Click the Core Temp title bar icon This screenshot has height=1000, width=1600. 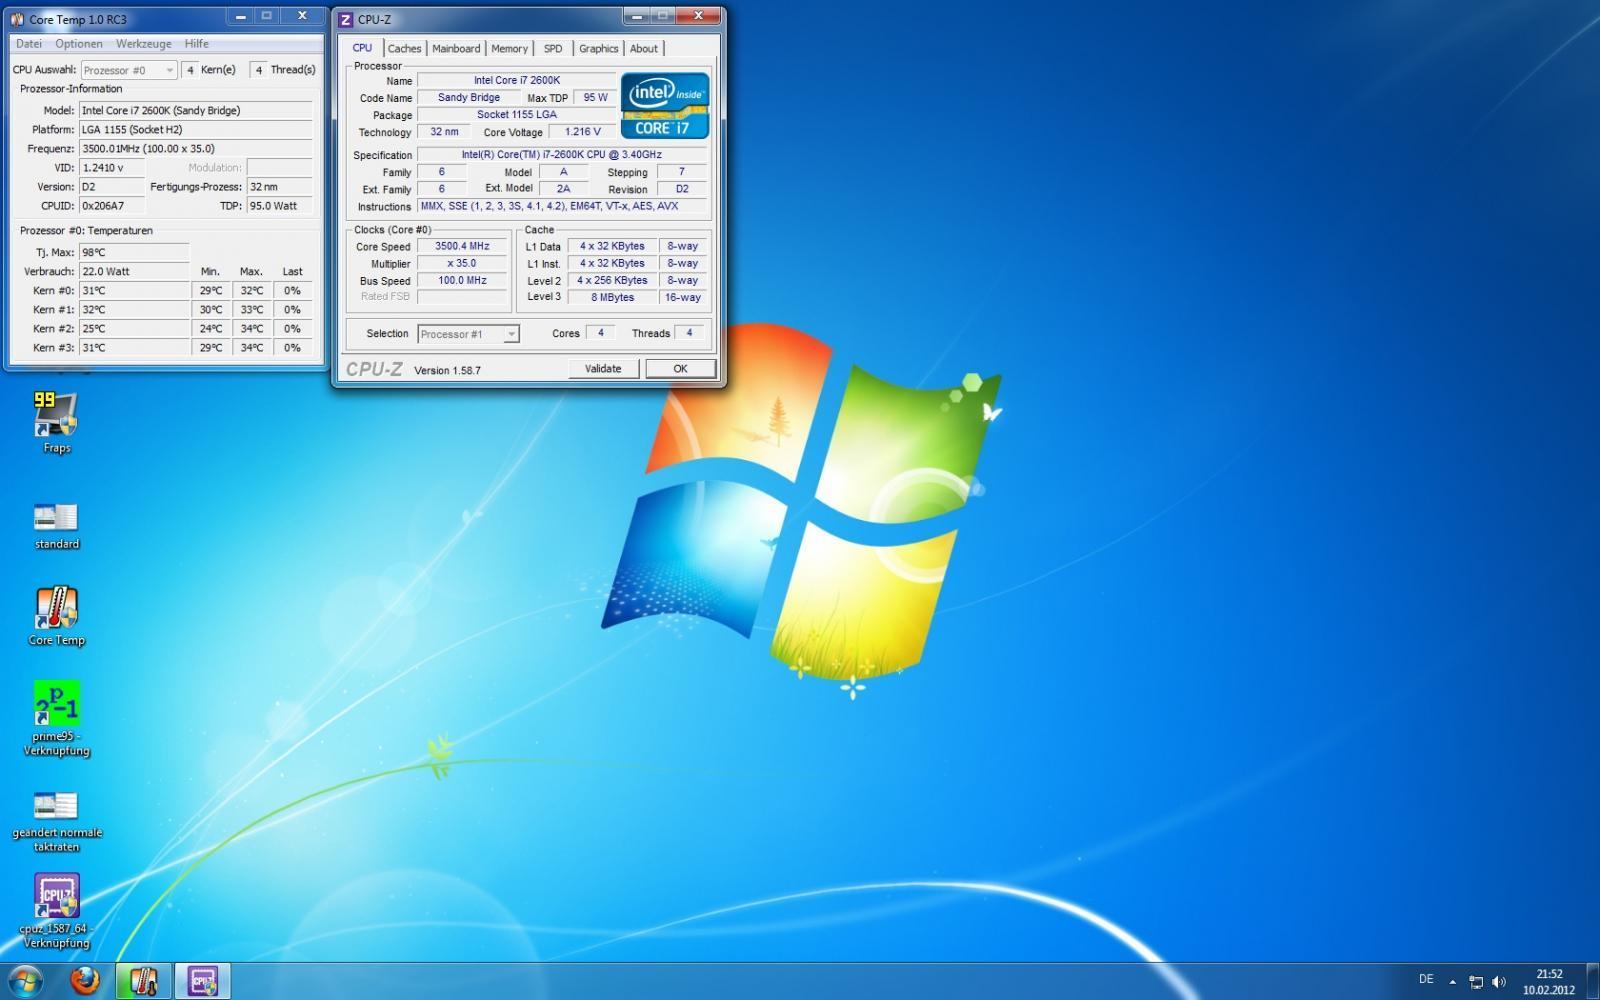tap(17, 20)
